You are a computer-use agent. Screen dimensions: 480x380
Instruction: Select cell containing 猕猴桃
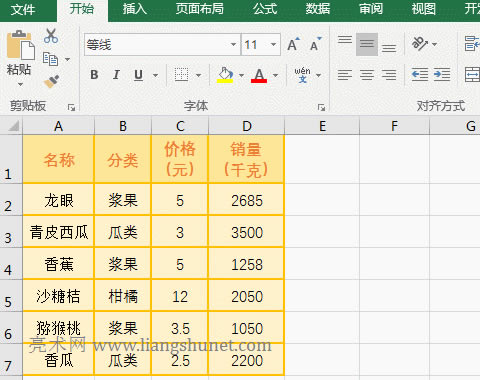[x=58, y=328]
